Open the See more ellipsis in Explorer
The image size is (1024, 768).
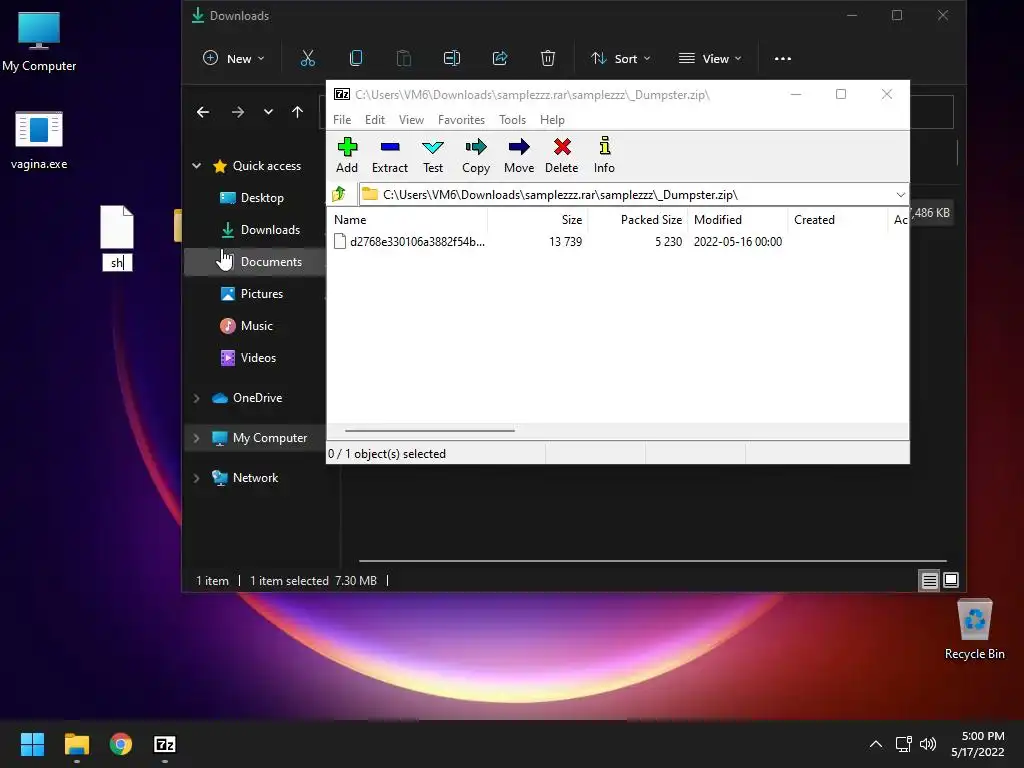(x=782, y=59)
